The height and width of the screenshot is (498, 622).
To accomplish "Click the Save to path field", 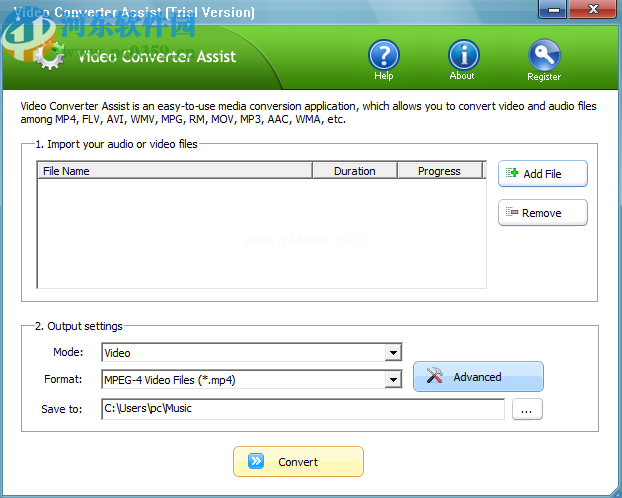I will (x=302, y=409).
